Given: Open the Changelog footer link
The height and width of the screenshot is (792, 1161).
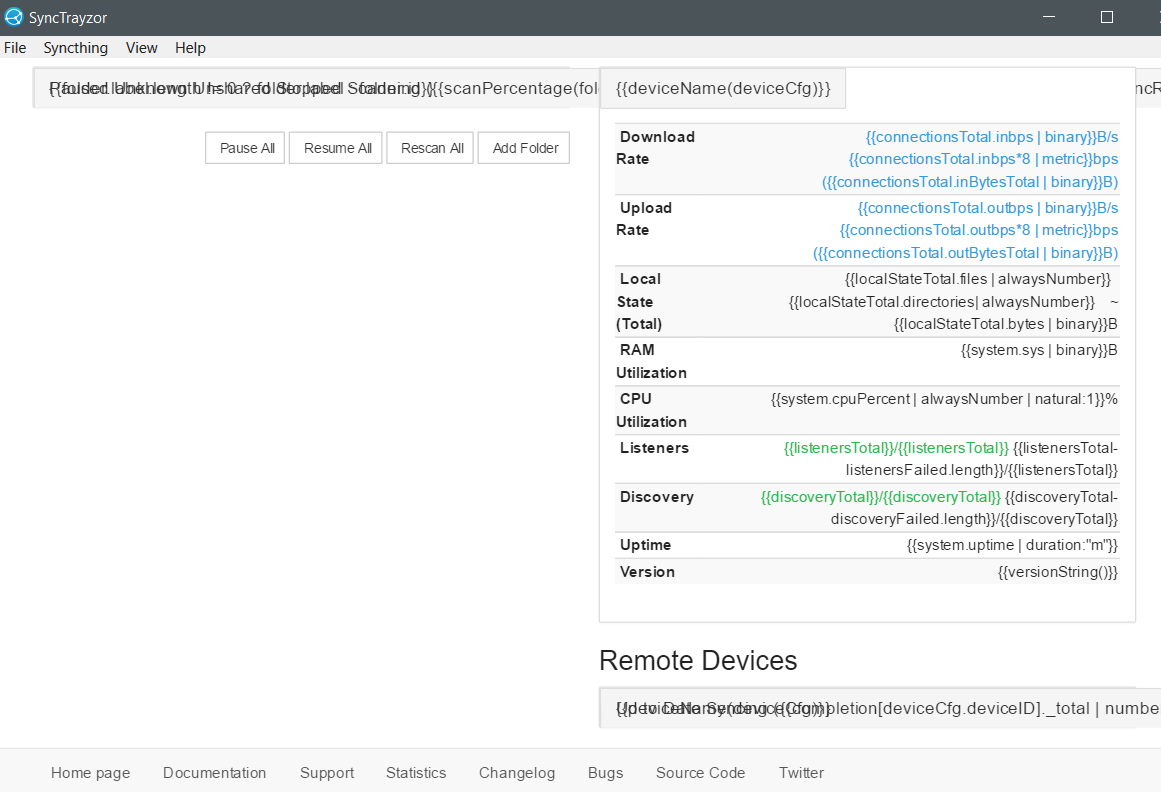Looking at the screenshot, I should tap(517, 773).
